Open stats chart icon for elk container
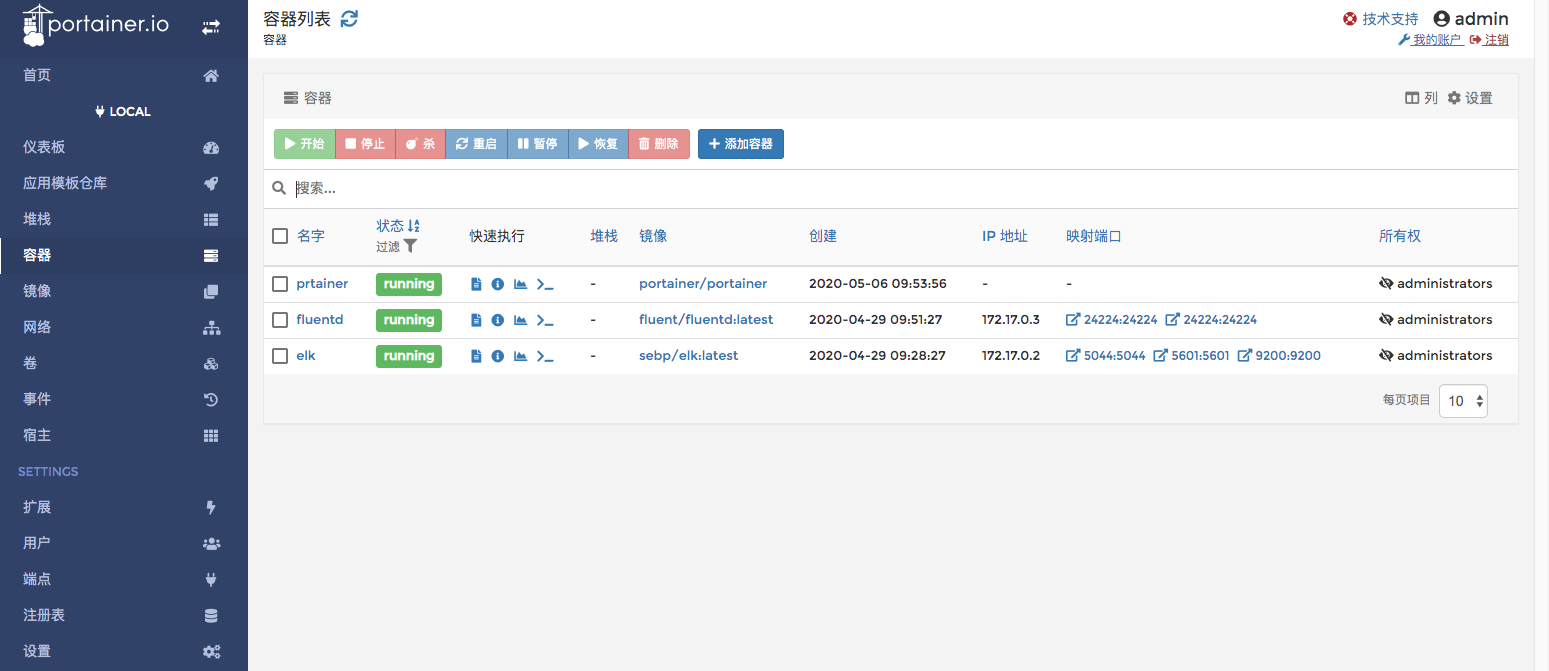 (x=520, y=356)
